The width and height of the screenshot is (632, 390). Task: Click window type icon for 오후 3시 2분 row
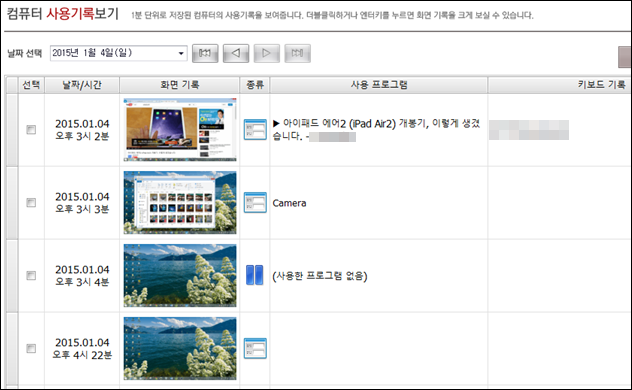pyautogui.click(x=255, y=130)
